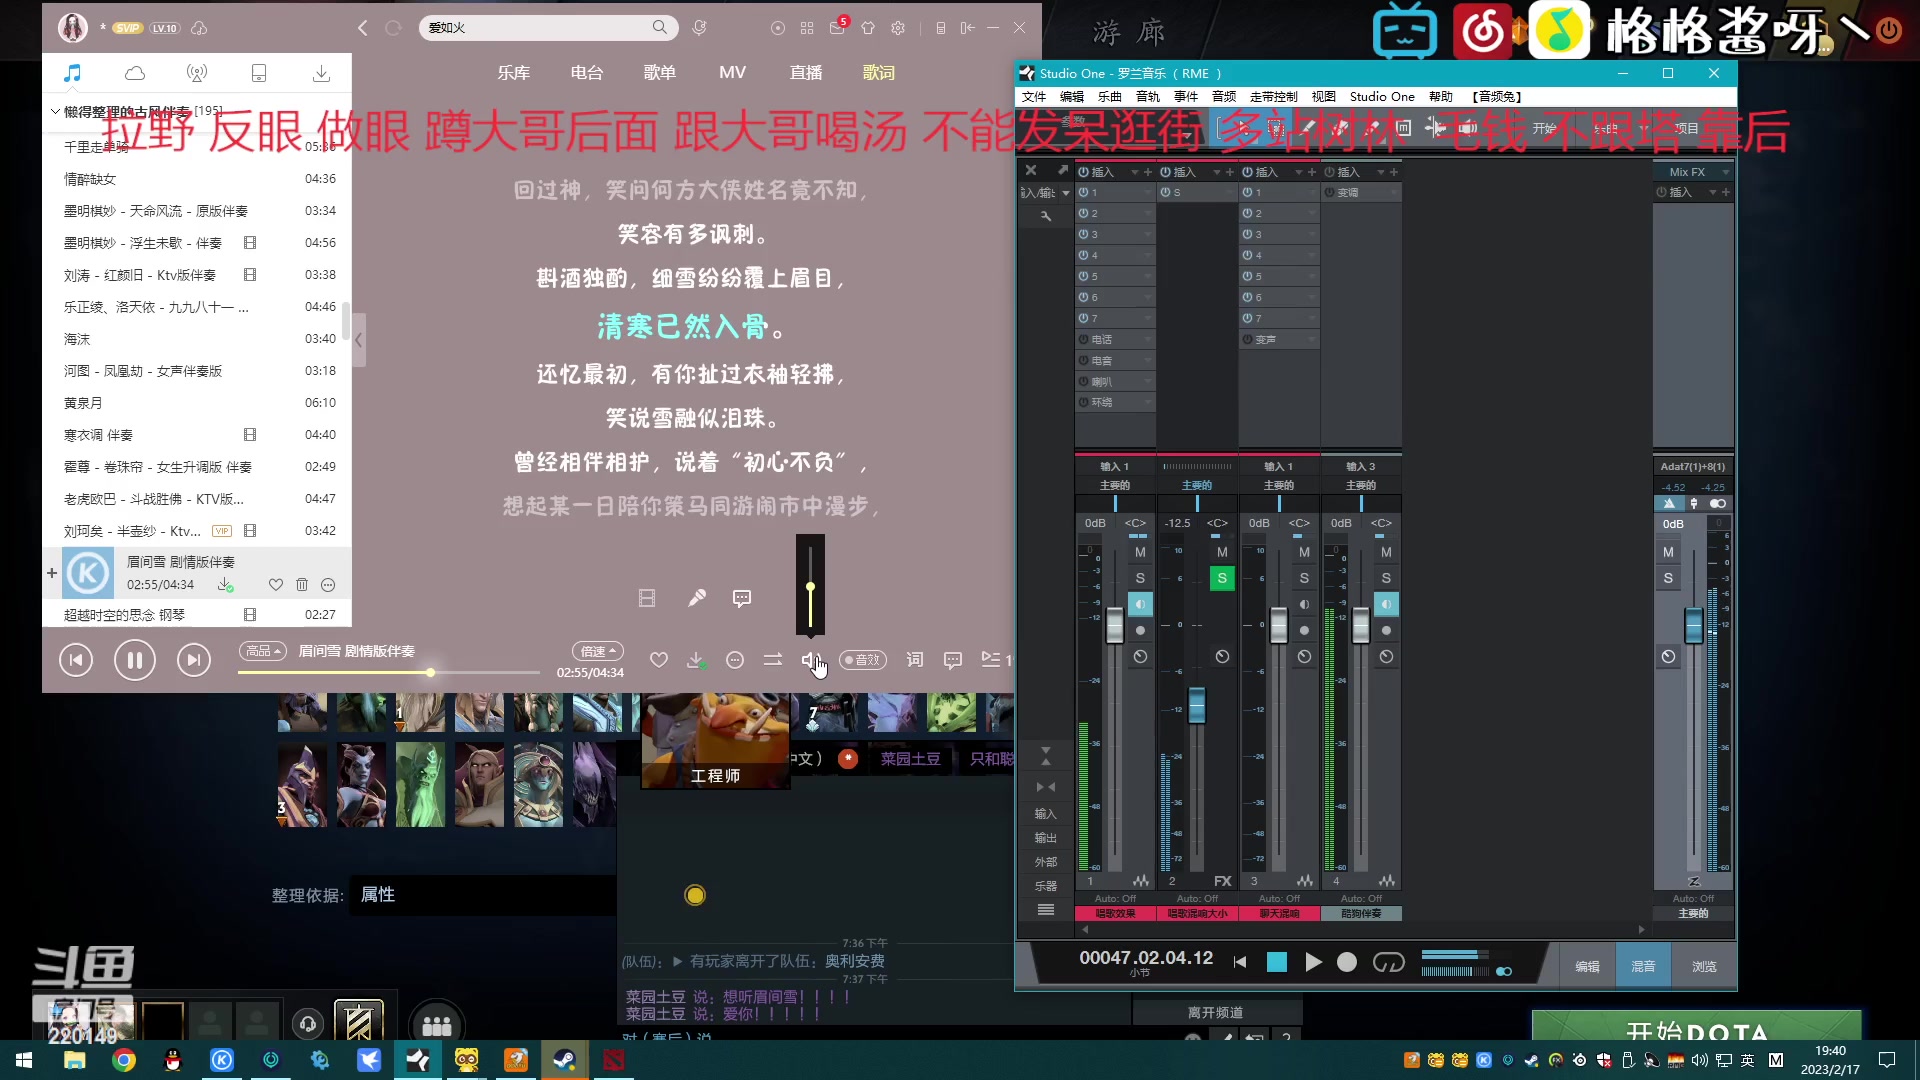Open the phone device icon in sidebar

(259, 73)
